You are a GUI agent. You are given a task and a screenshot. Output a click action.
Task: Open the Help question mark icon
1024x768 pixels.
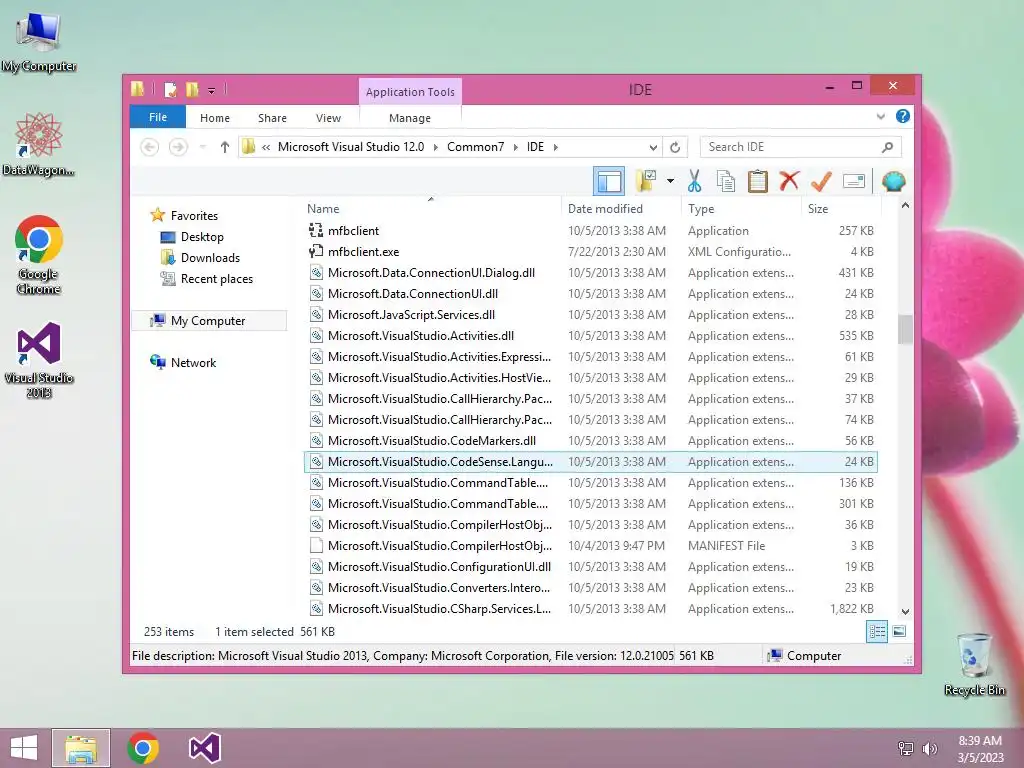(x=903, y=116)
